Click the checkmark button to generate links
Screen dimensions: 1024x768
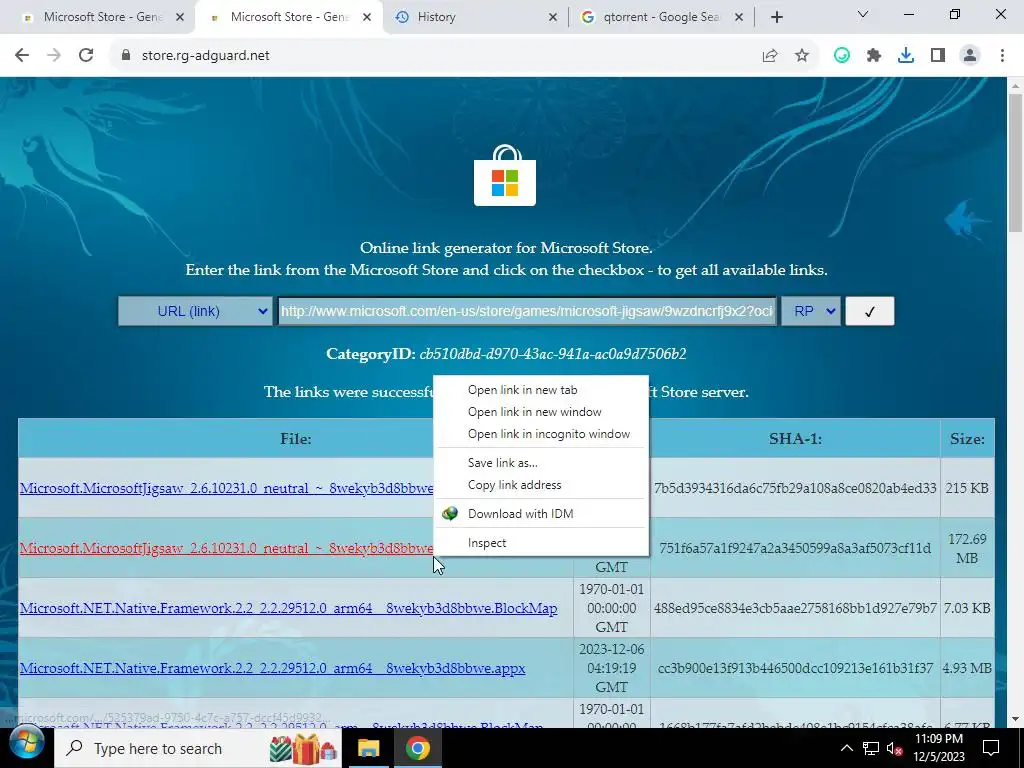coord(869,312)
